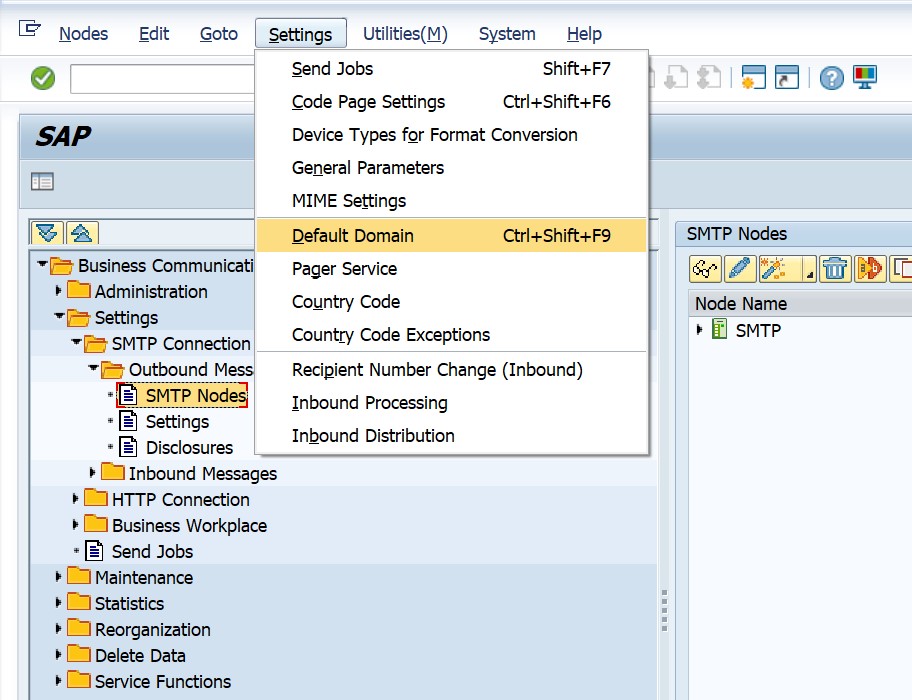Click the Expand All nodes icon
This screenshot has height=700, width=912.
[x=47, y=233]
